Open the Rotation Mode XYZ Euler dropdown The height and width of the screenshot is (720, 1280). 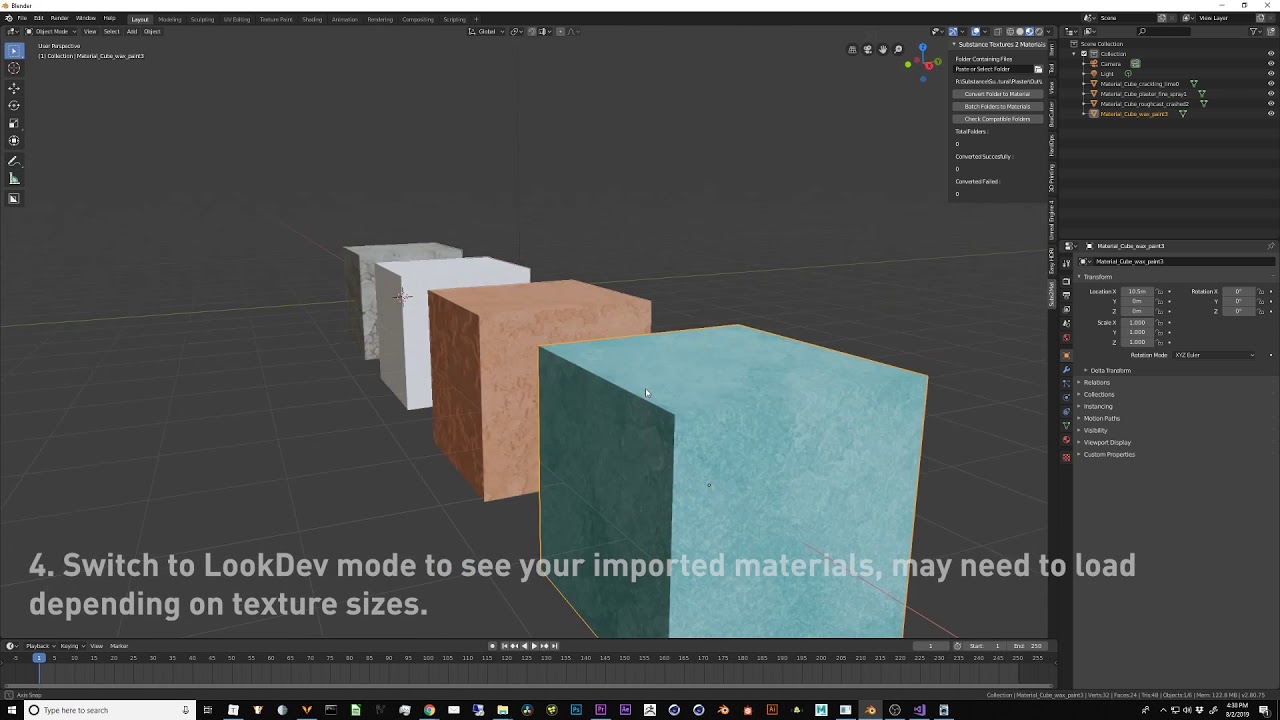click(1214, 355)
